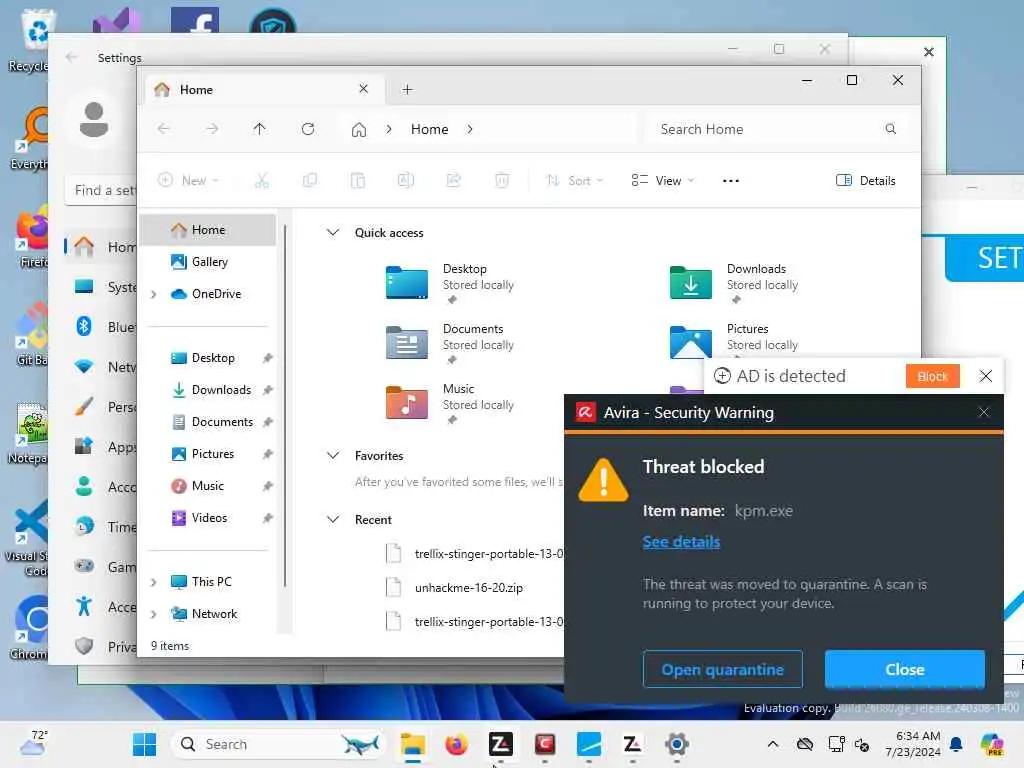The image size is (1024, 768).
Task: Click Find a setting box in Settings
Action: 102,190
